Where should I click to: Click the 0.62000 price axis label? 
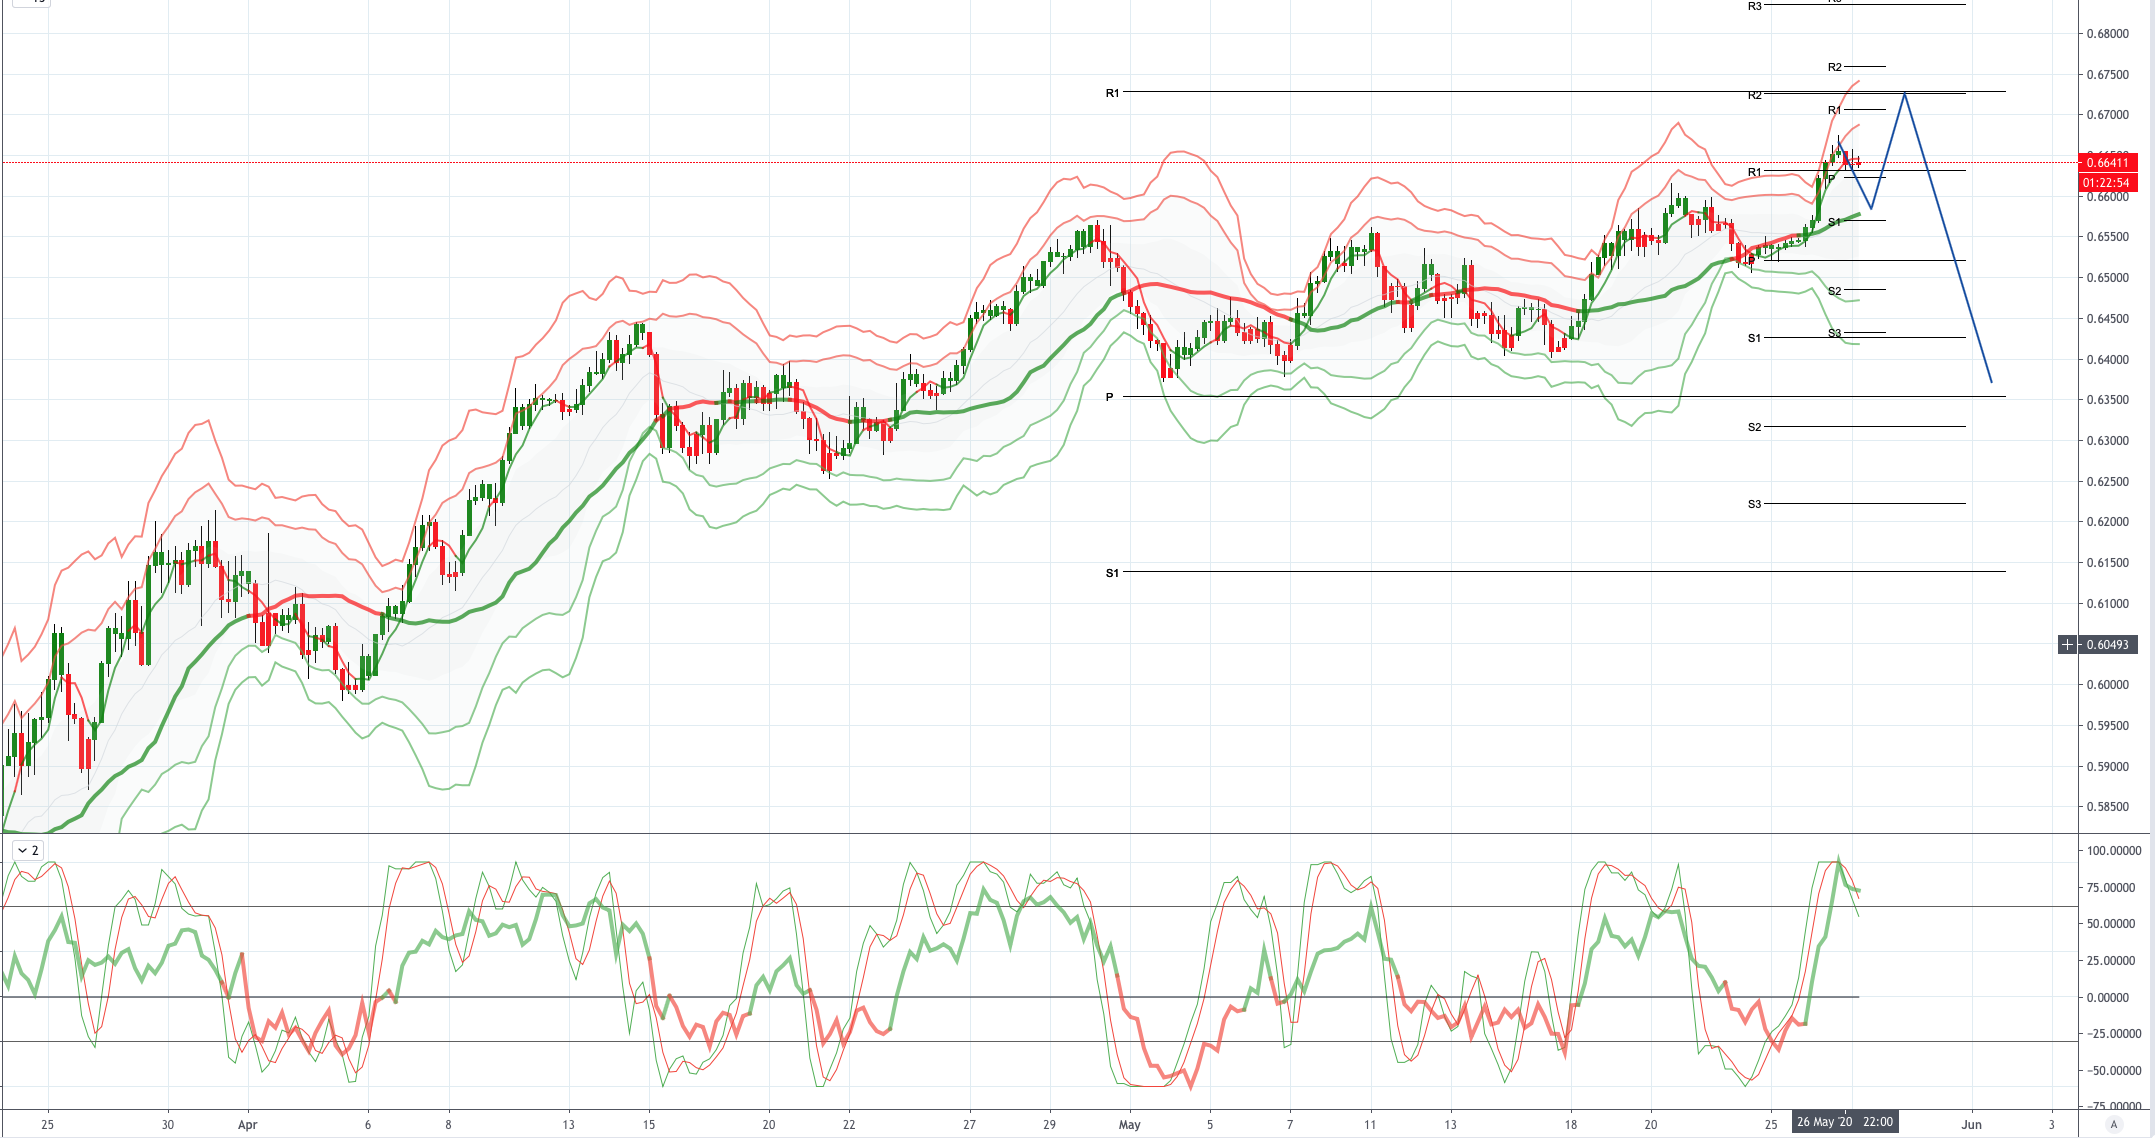coord(2107,522)
